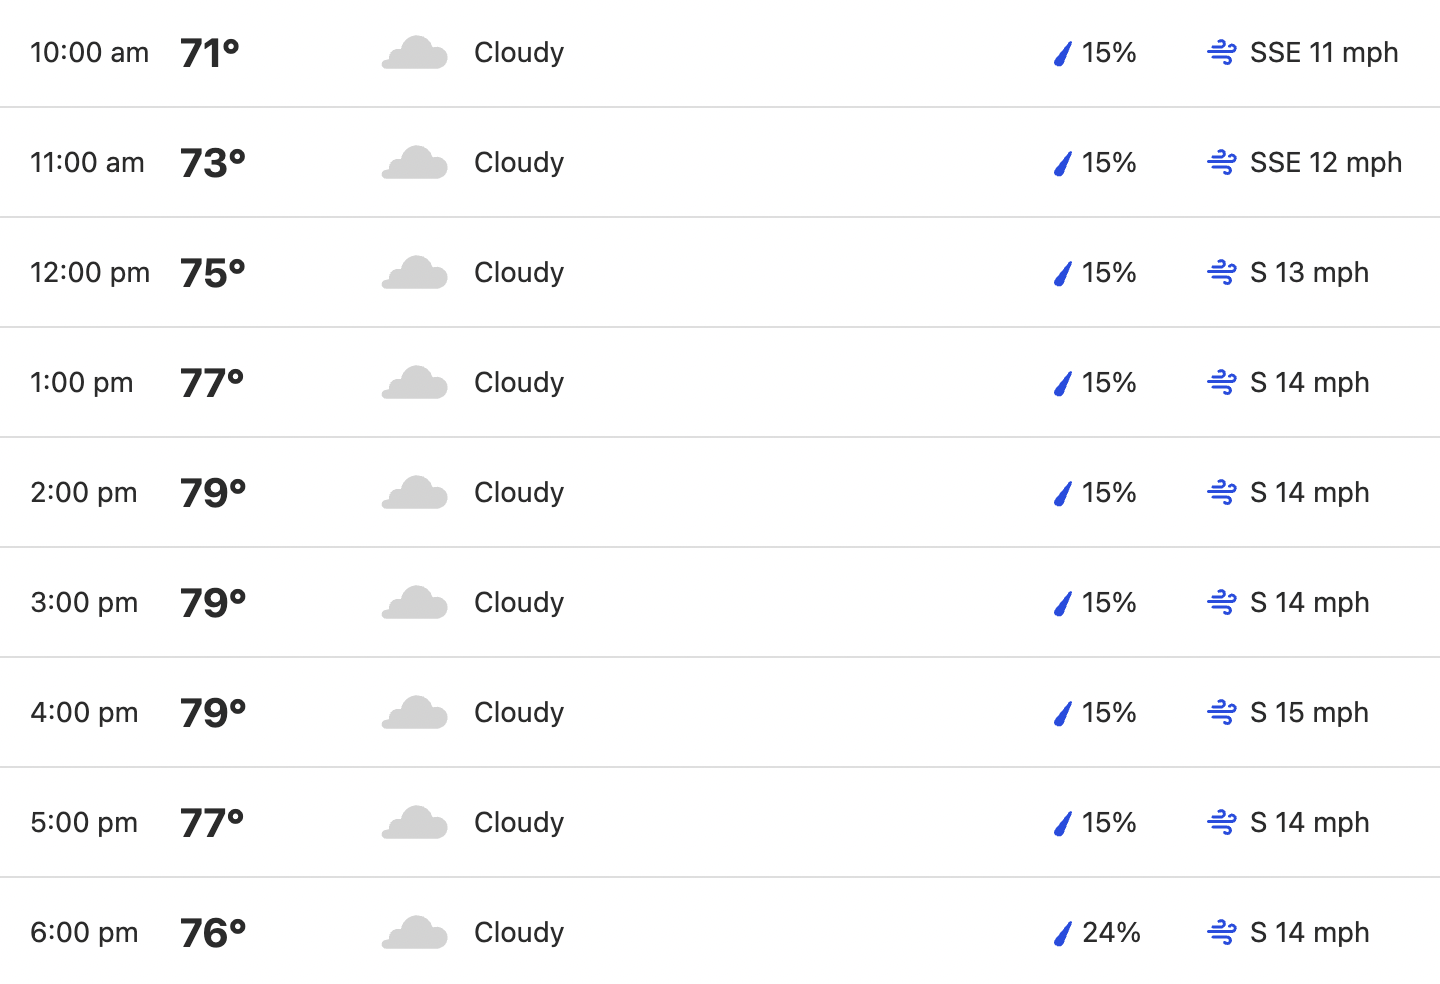Click the 24% precipitation chance
This screenshot has height=984, width=1440.
click(1111, 932)
